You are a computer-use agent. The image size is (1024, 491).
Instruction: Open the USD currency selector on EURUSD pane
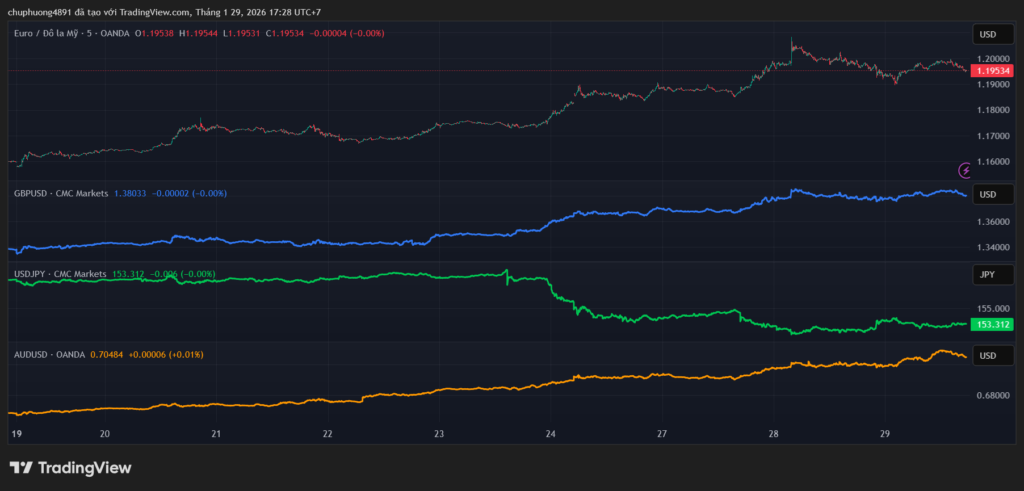(x=987, y=34)
